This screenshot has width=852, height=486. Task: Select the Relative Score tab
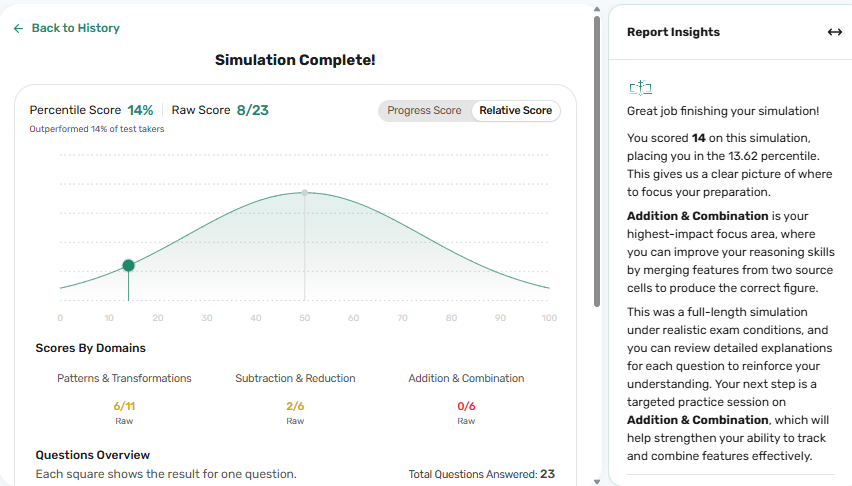[x=515, y=110]
